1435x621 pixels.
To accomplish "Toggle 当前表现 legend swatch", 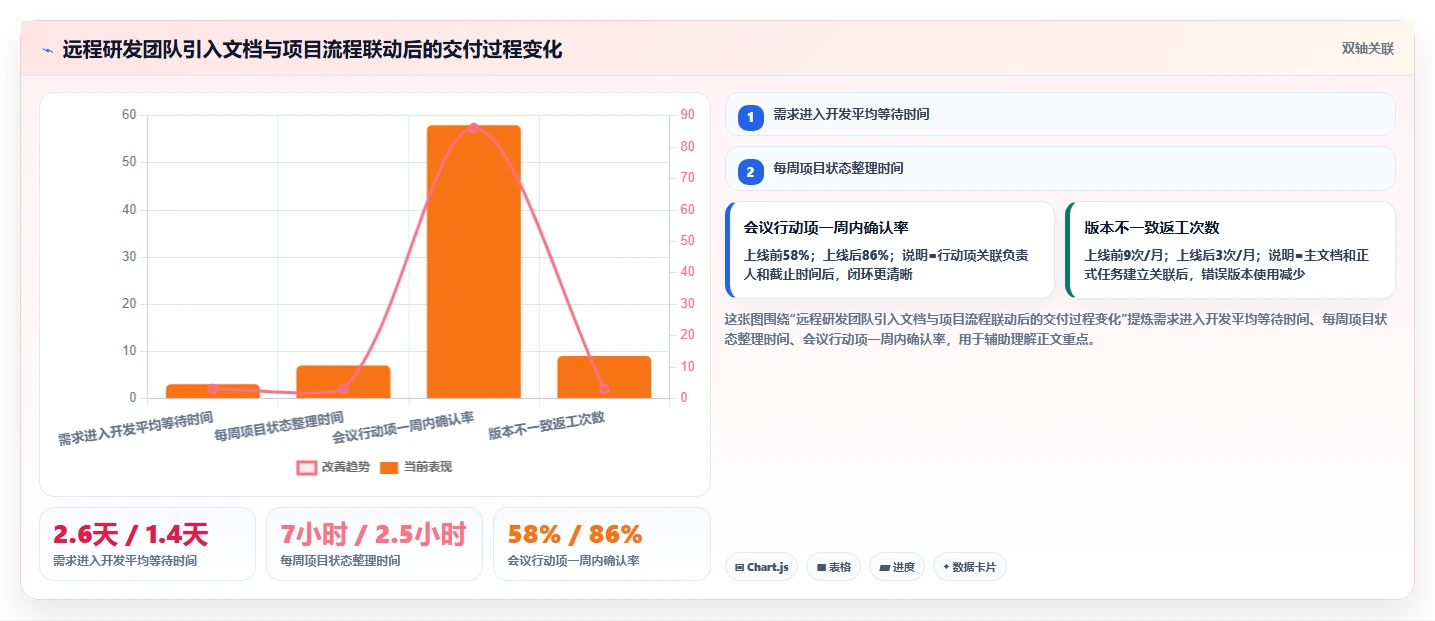I will [389, 467].
